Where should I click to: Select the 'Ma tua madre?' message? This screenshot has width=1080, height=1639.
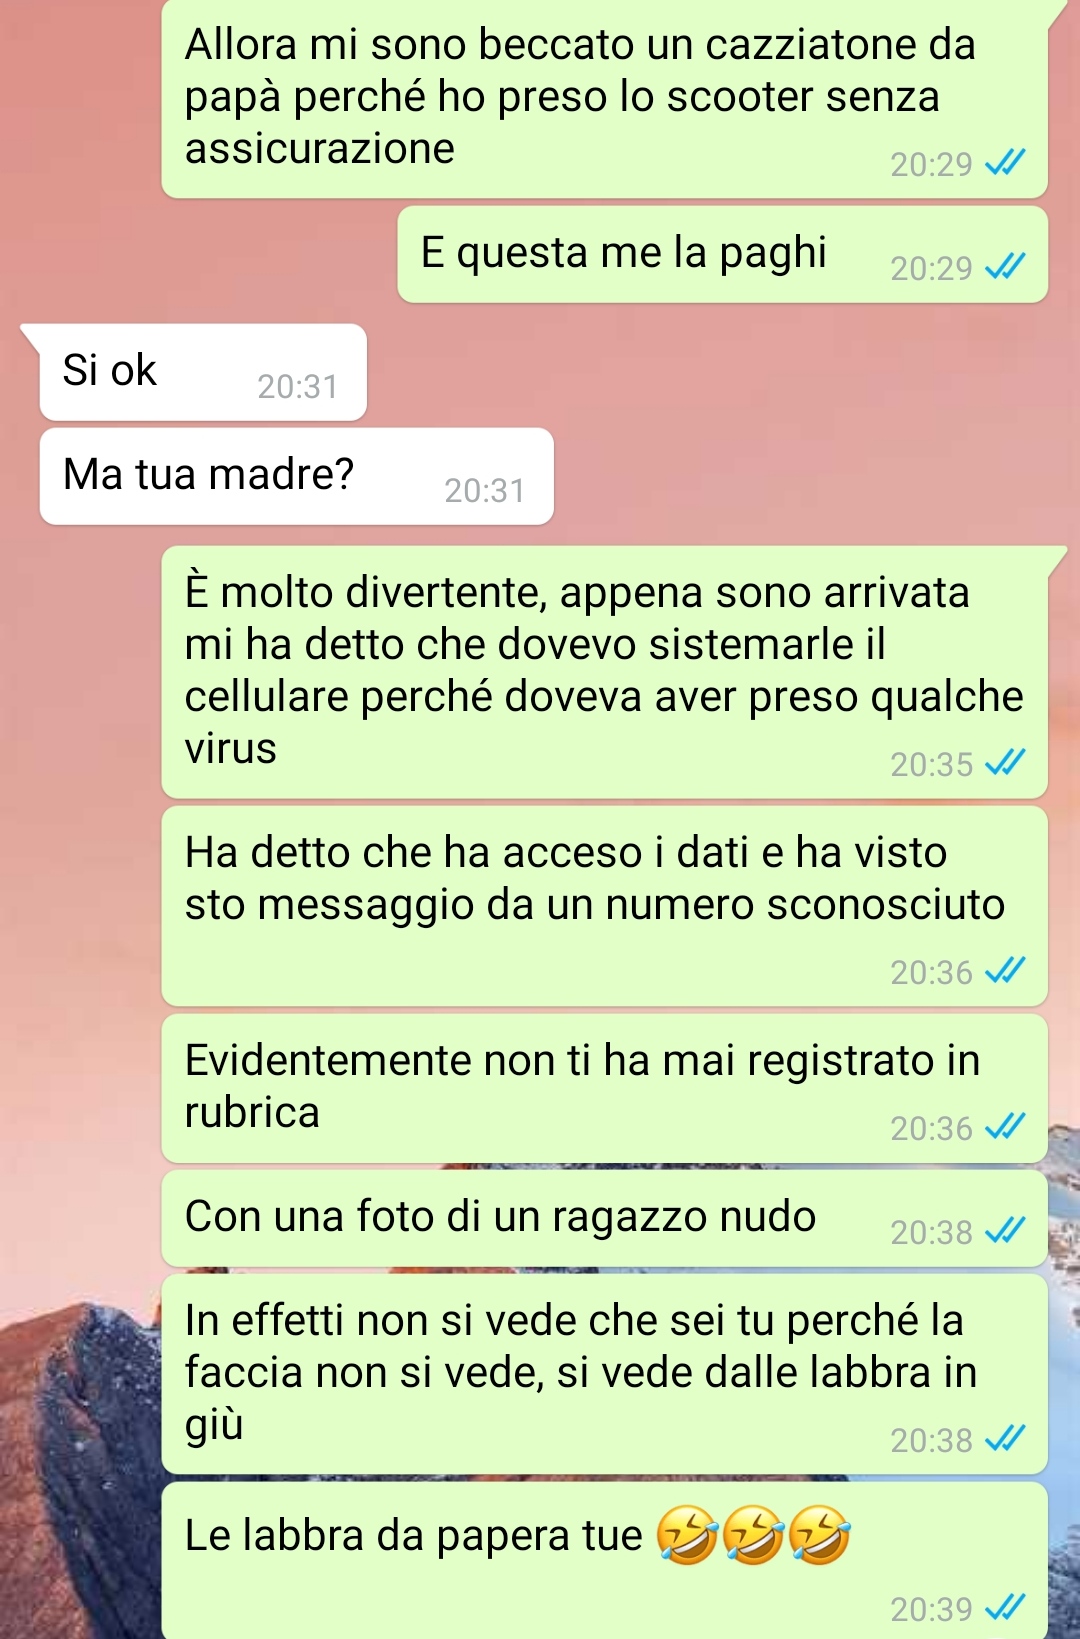tap(296, 476)
